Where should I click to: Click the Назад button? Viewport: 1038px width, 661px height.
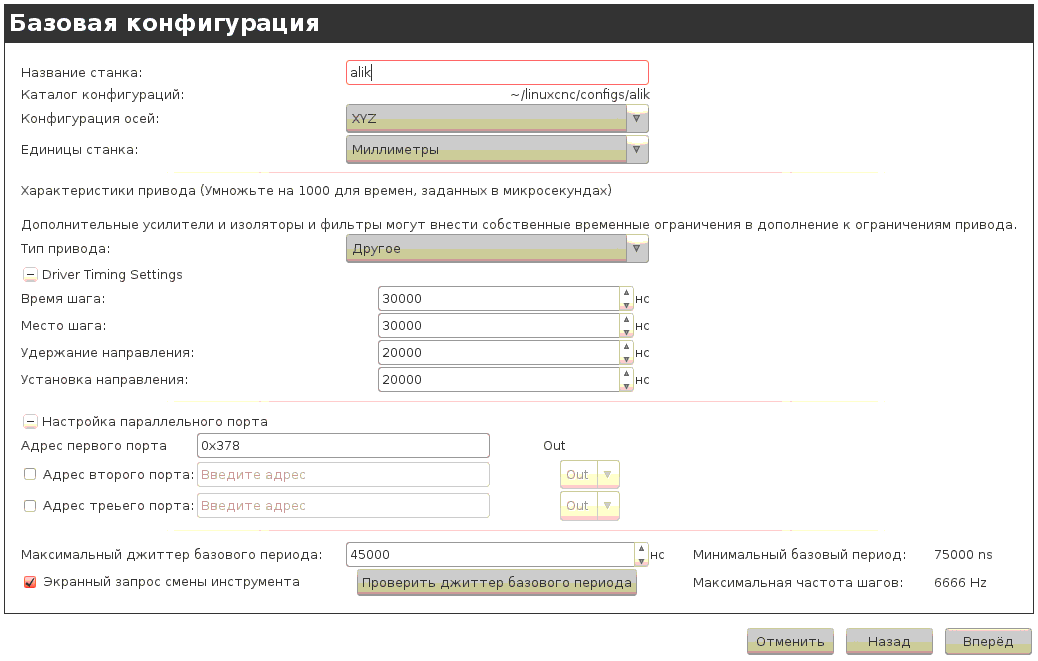[x=889, y=642]
